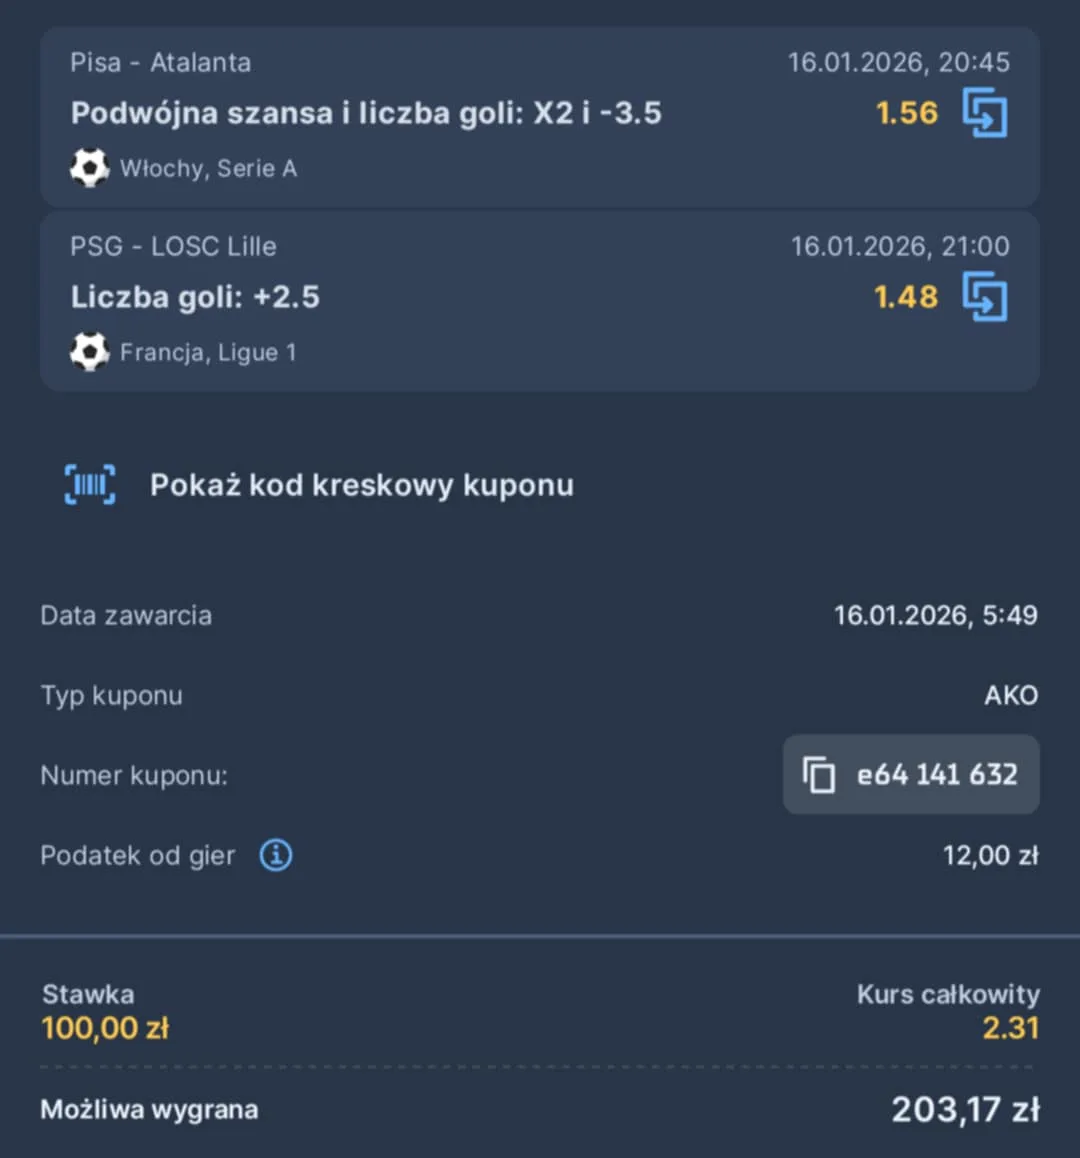1080x1158 pixels.
Task: Click the info circle beside Podatek od gier
Action: tap(275, 855)
